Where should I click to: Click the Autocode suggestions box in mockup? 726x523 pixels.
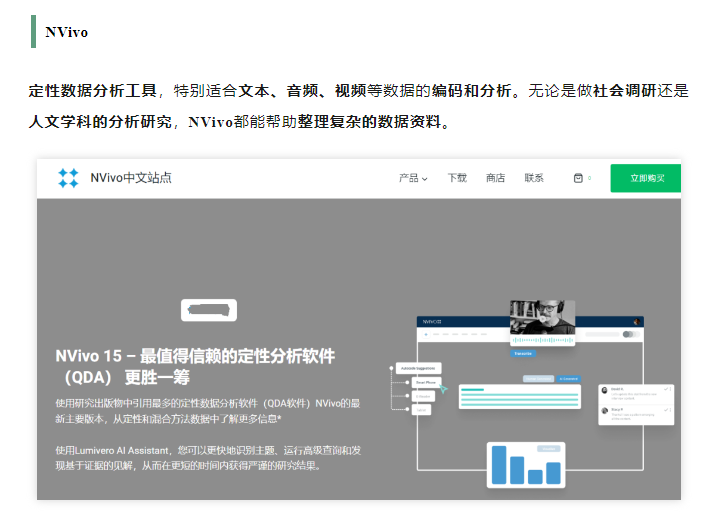click(x=418, y=368)
